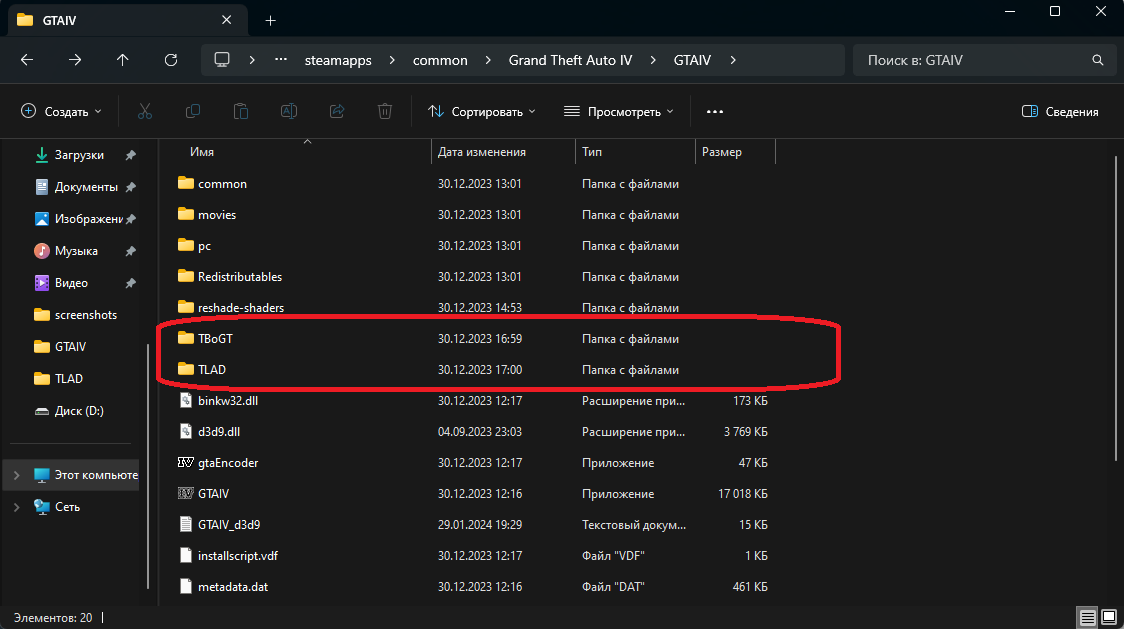Screen dimensions: 1124x629
Task: Click the Paste clipboard icon
Action: pos(241,111)
